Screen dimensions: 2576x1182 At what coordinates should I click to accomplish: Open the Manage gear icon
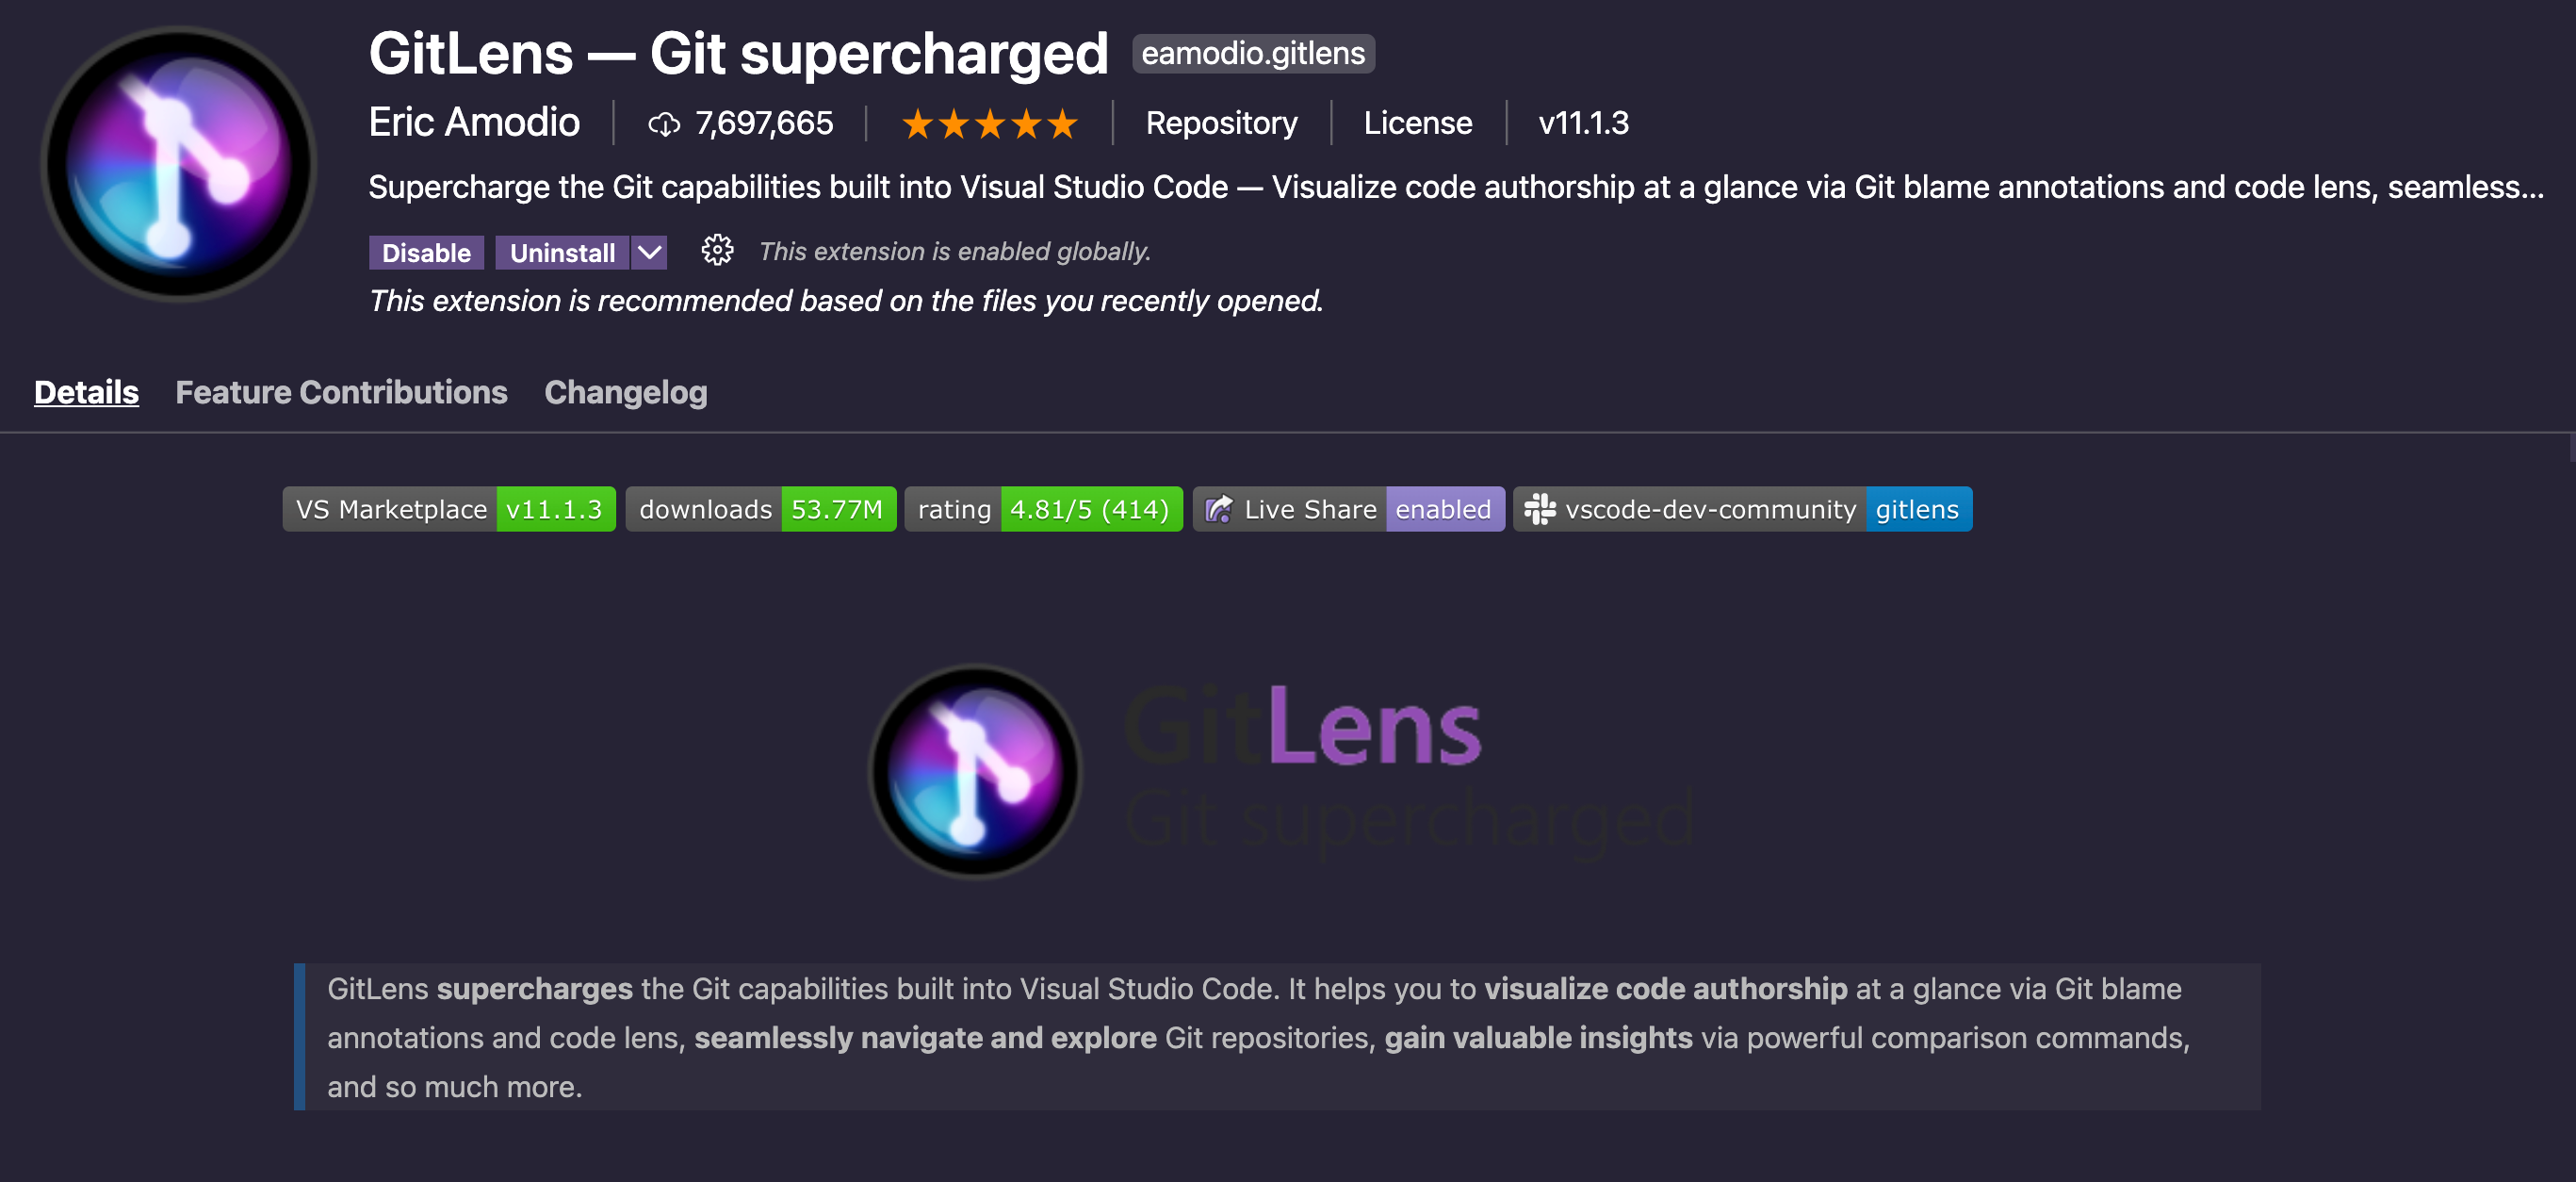click(717, 250)
